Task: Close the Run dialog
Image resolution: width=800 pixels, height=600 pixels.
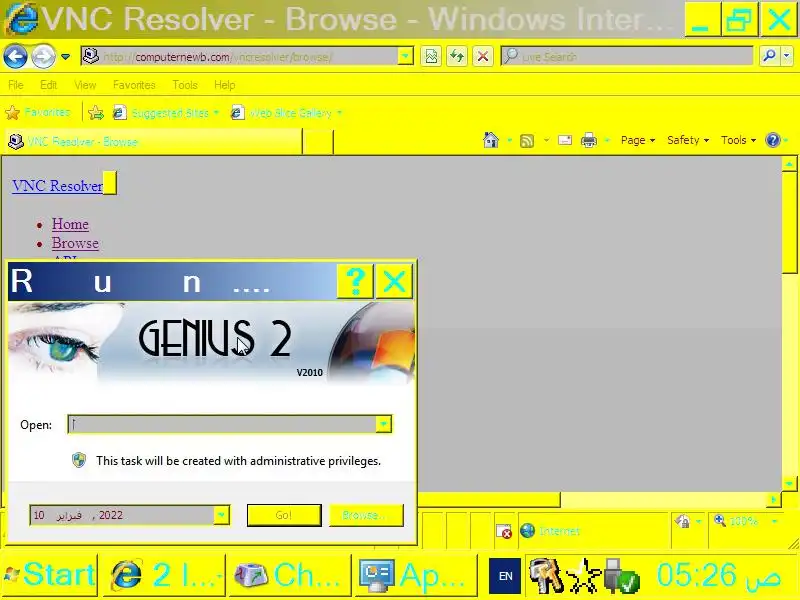Action: click(394, 281)
